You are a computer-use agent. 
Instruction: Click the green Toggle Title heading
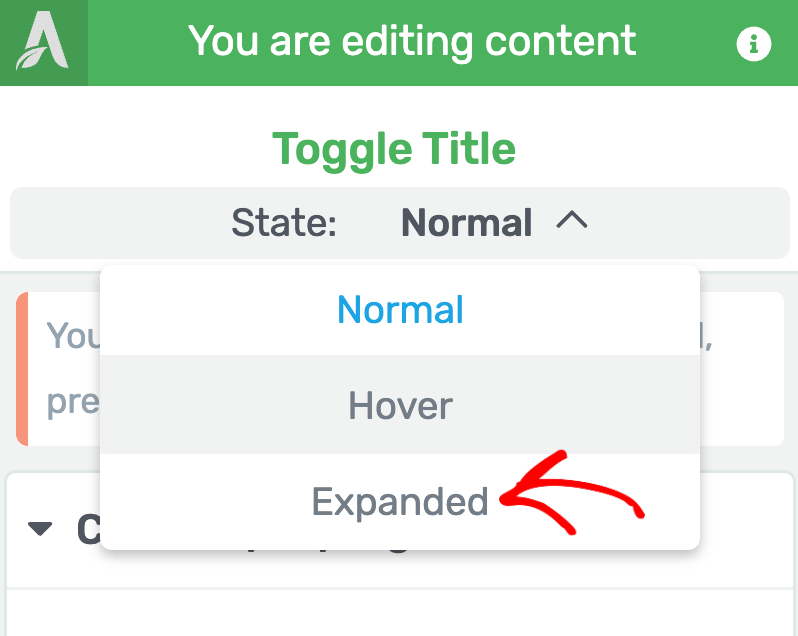[x=394, y=149]
